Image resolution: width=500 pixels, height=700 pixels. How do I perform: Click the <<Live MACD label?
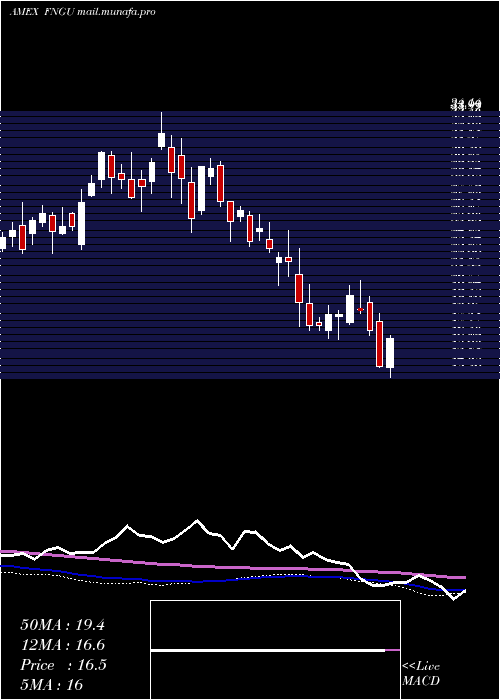(421, 673)
